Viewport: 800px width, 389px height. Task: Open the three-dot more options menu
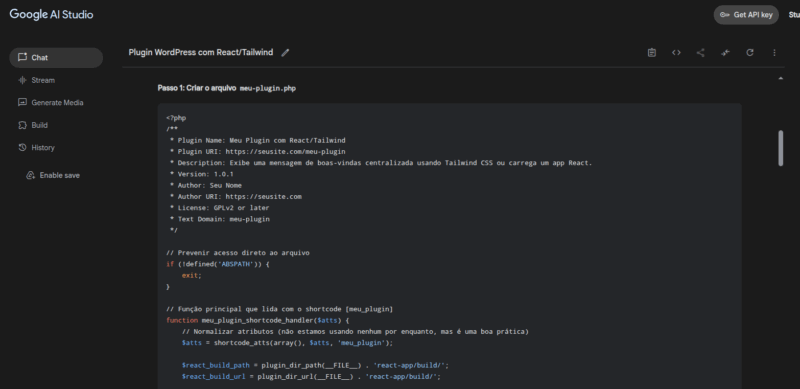774,53
